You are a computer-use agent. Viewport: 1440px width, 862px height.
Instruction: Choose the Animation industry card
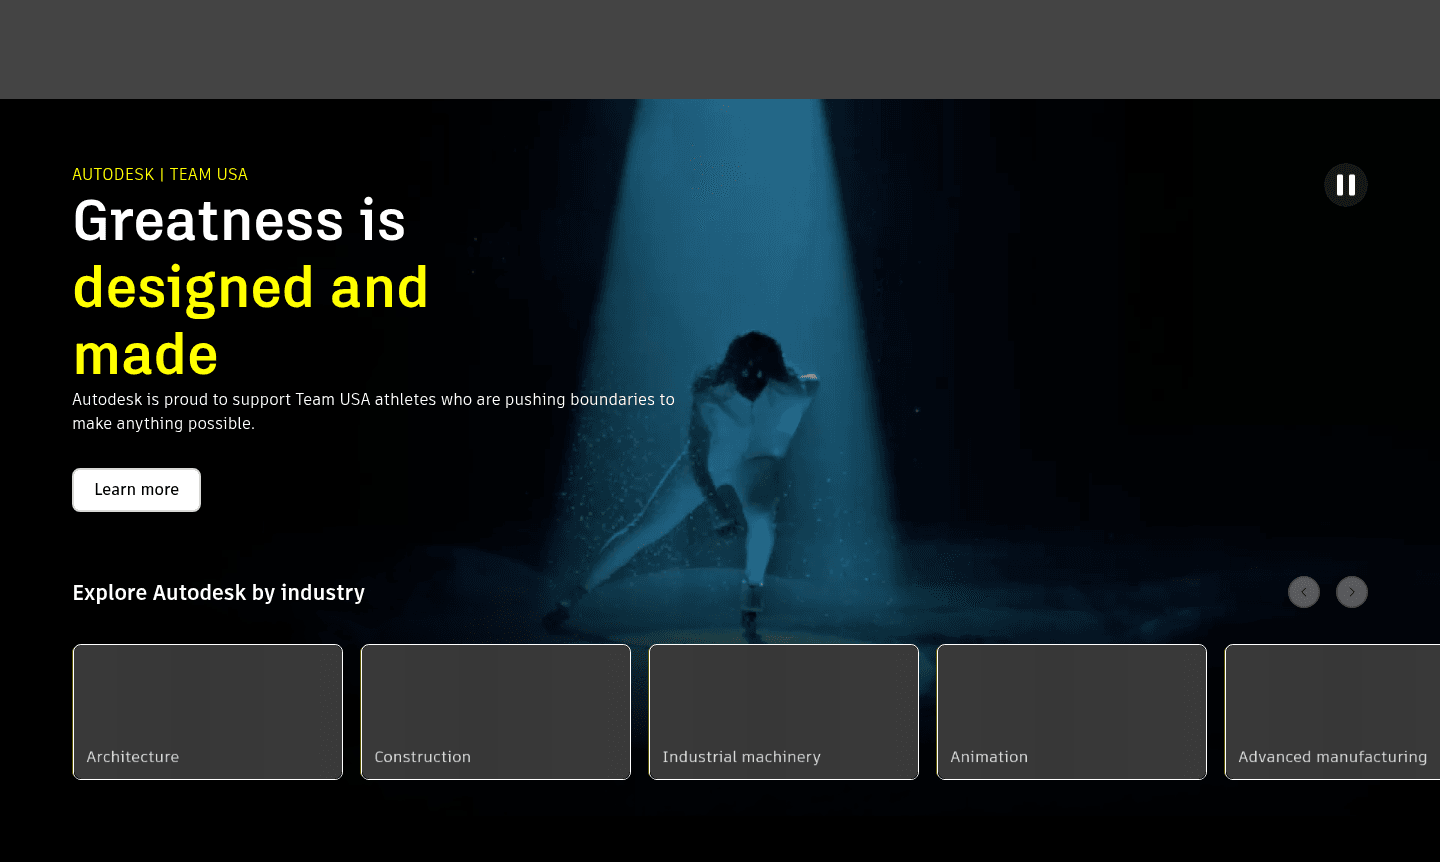[x=1072, y=712]
